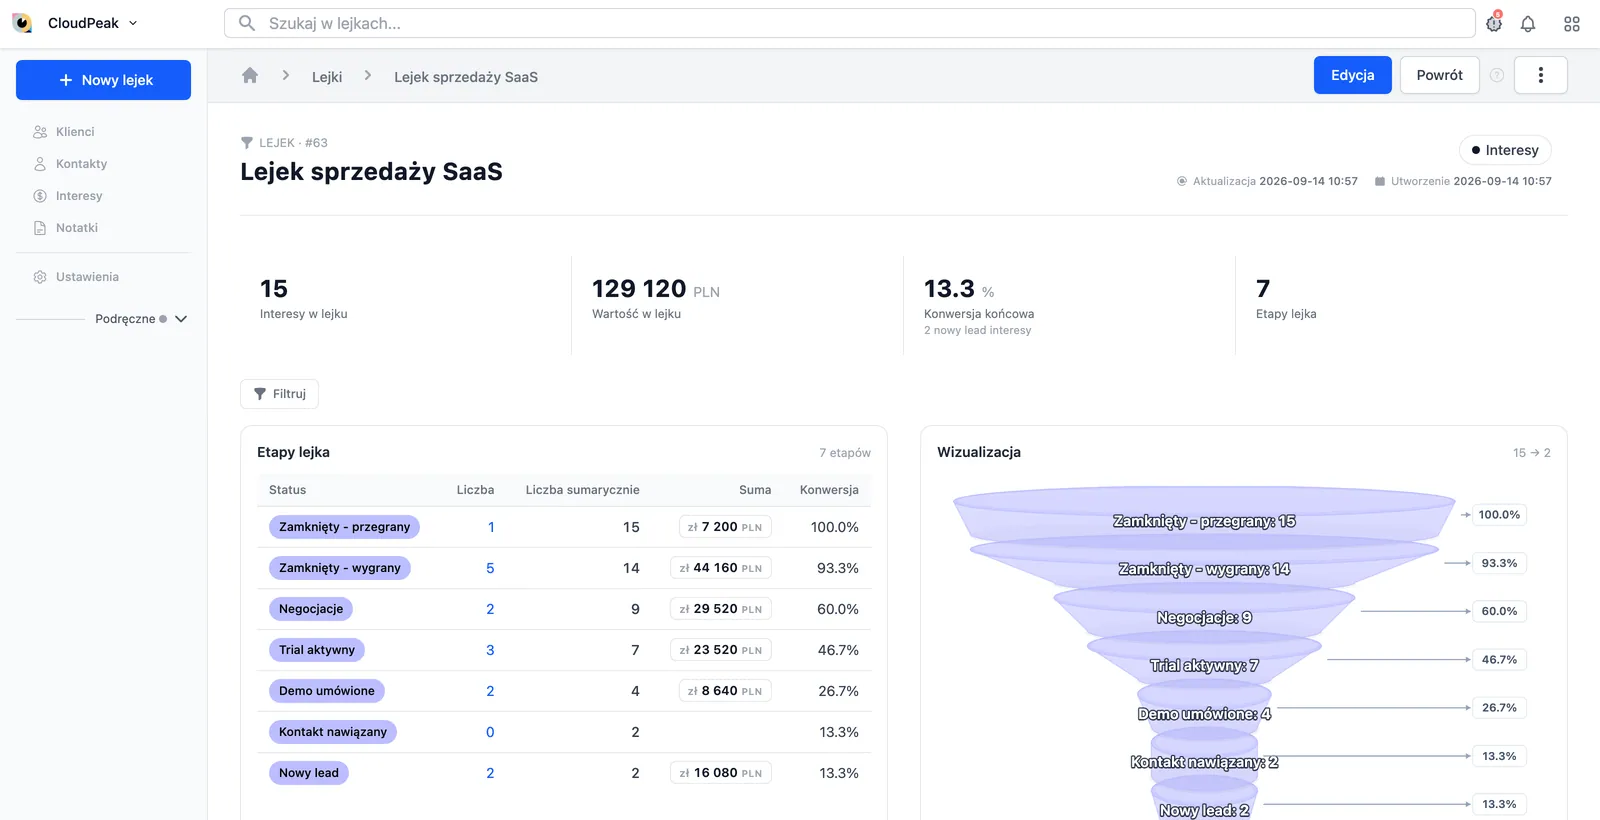Click the 60.0% funnel label

coord(1499,611)
